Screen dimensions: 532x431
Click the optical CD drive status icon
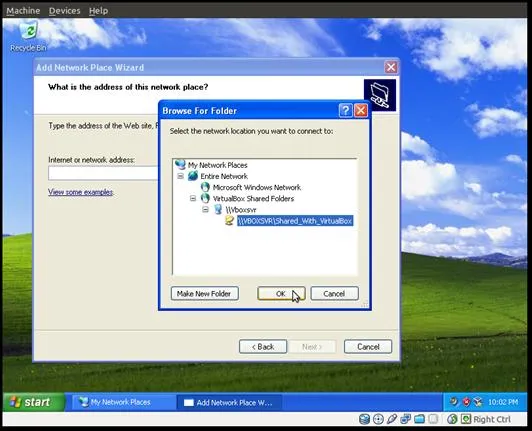[x=378, y=419]
